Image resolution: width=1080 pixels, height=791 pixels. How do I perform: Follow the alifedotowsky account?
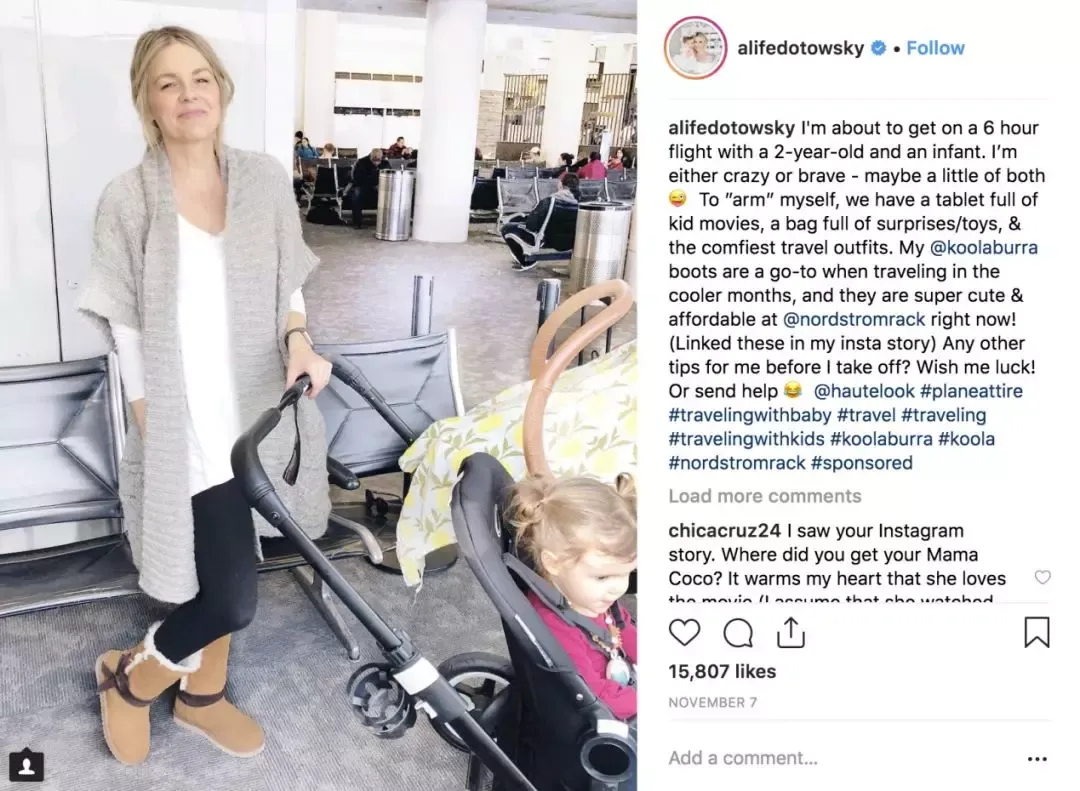935,48
